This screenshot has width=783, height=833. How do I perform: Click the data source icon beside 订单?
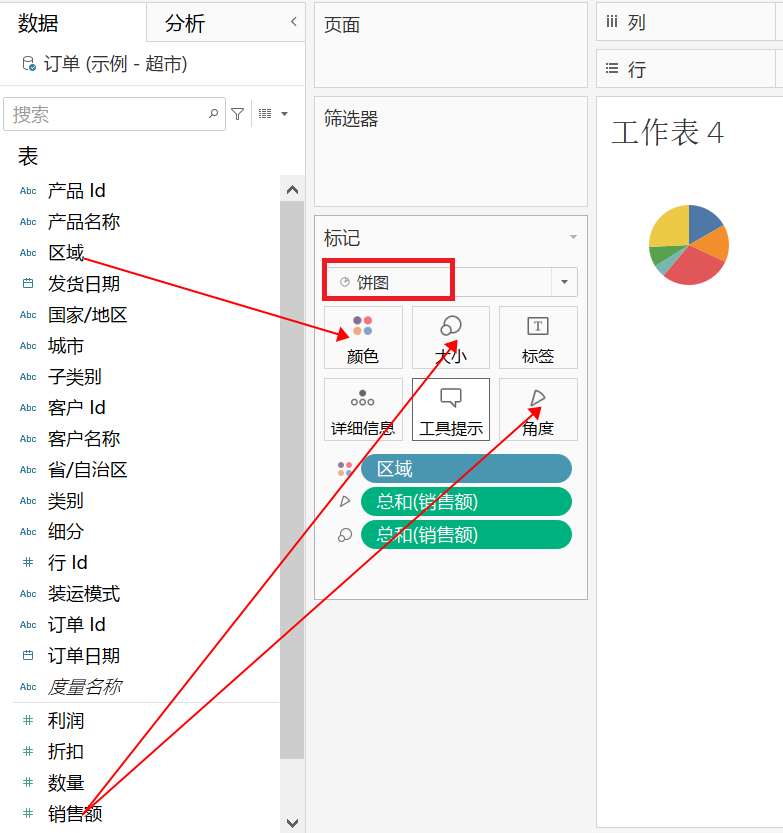(29, 64)
